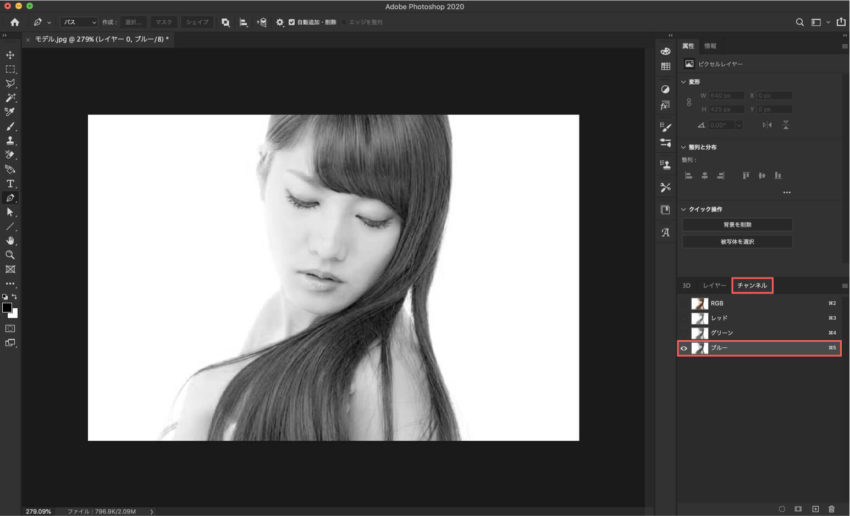Save selection as channel icon
The width and height of the screenshot is (850, 516).
click(798, 509)
